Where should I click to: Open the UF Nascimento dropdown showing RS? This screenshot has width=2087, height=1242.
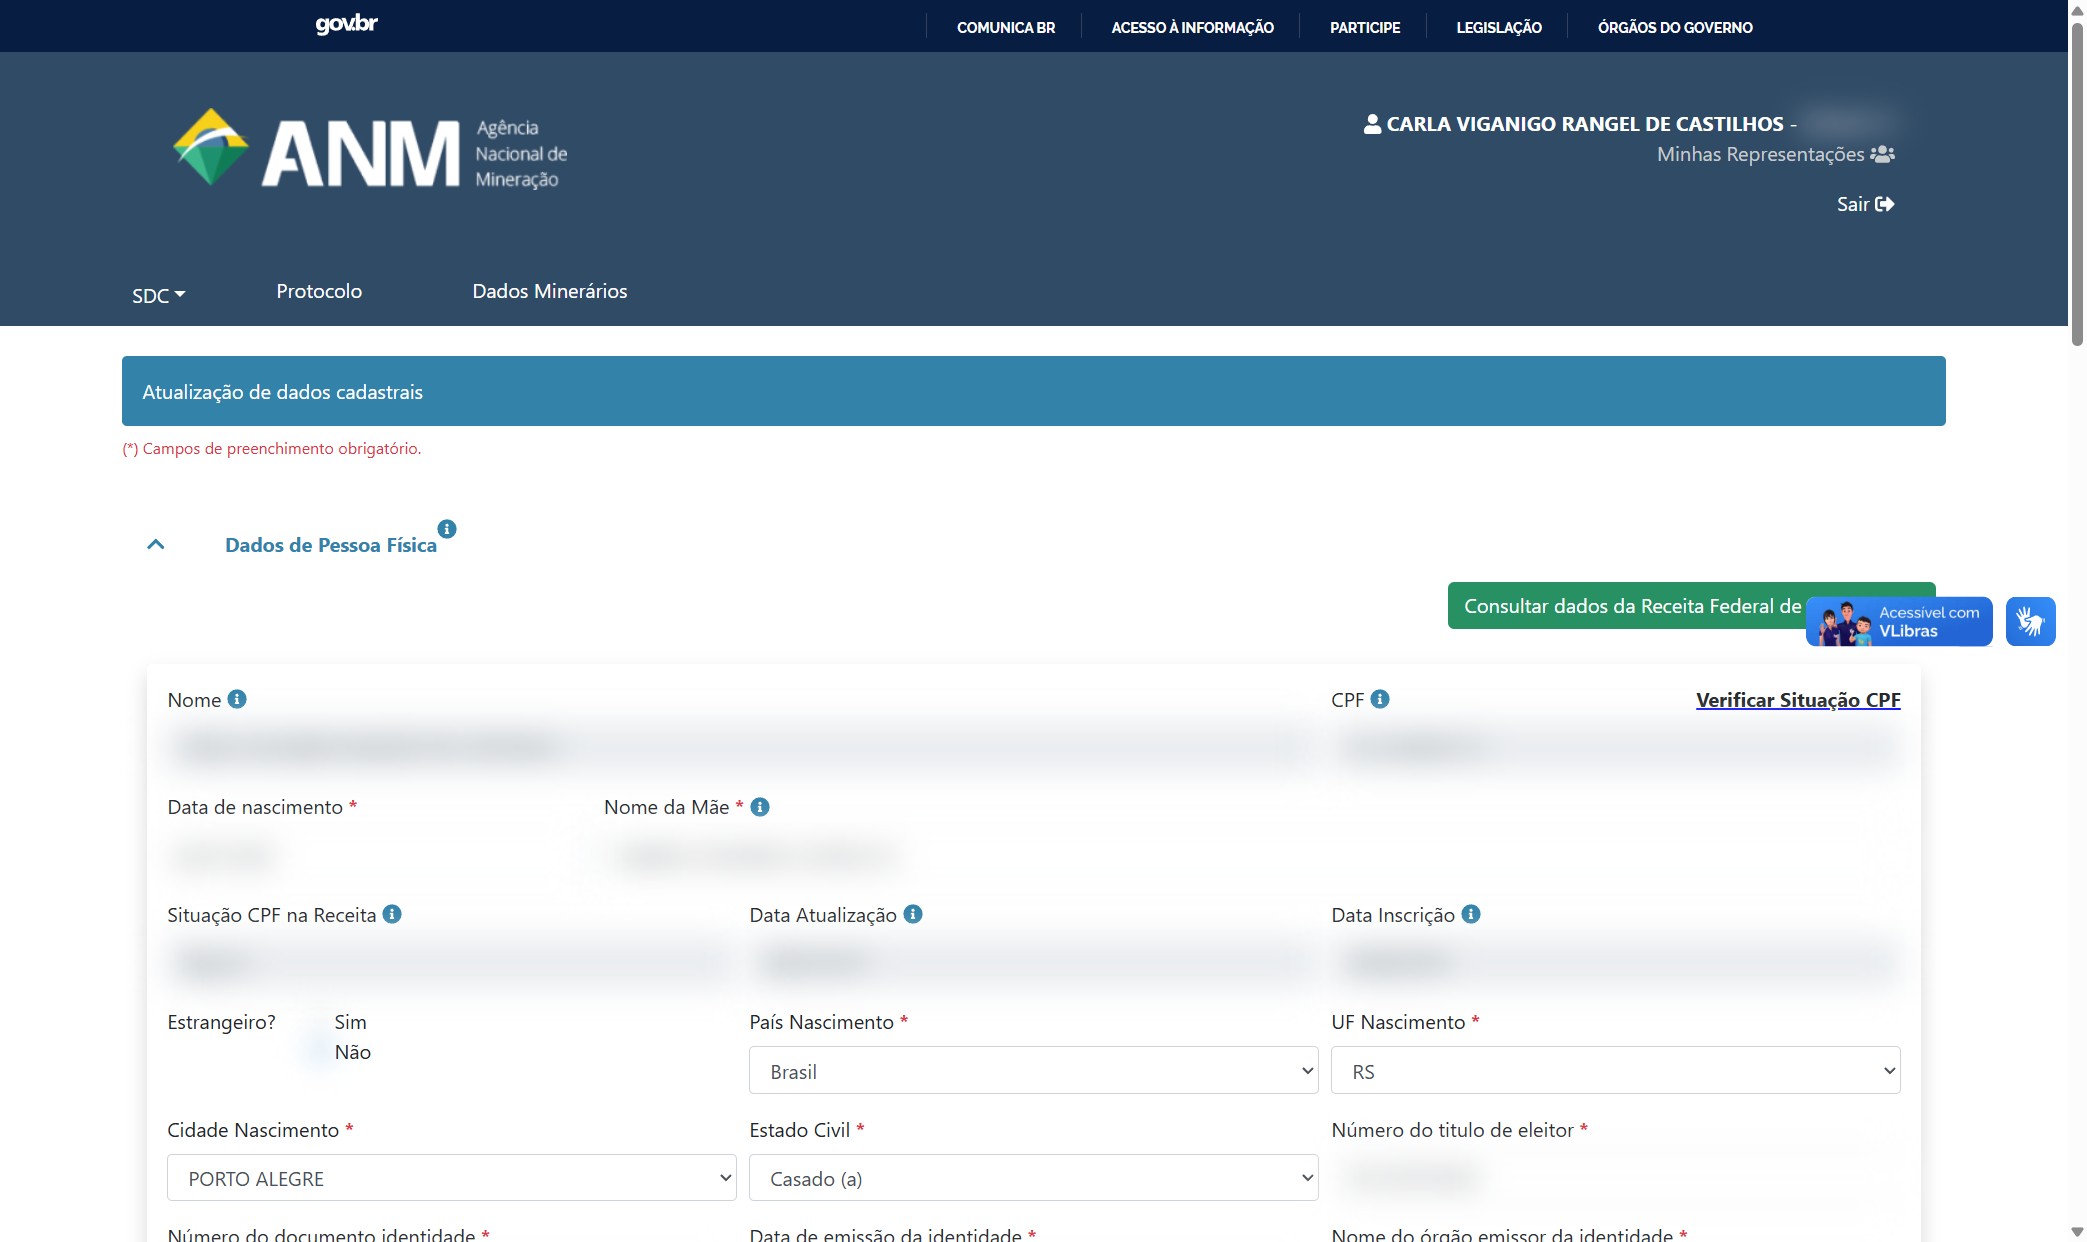pyautogui.click(x=1615, y=1070)
